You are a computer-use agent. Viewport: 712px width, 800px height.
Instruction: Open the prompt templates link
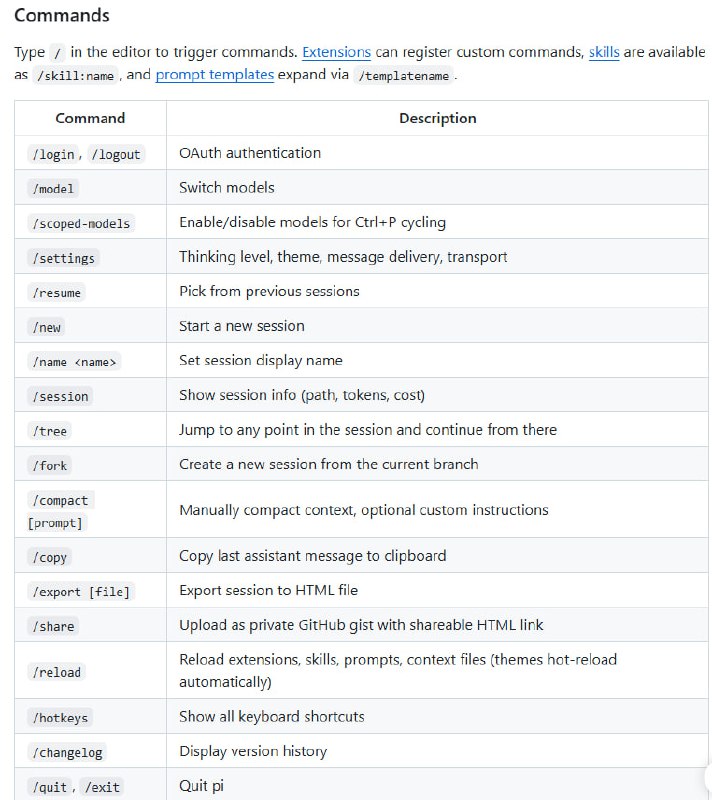pyautogui.click(x=214, y=74)
